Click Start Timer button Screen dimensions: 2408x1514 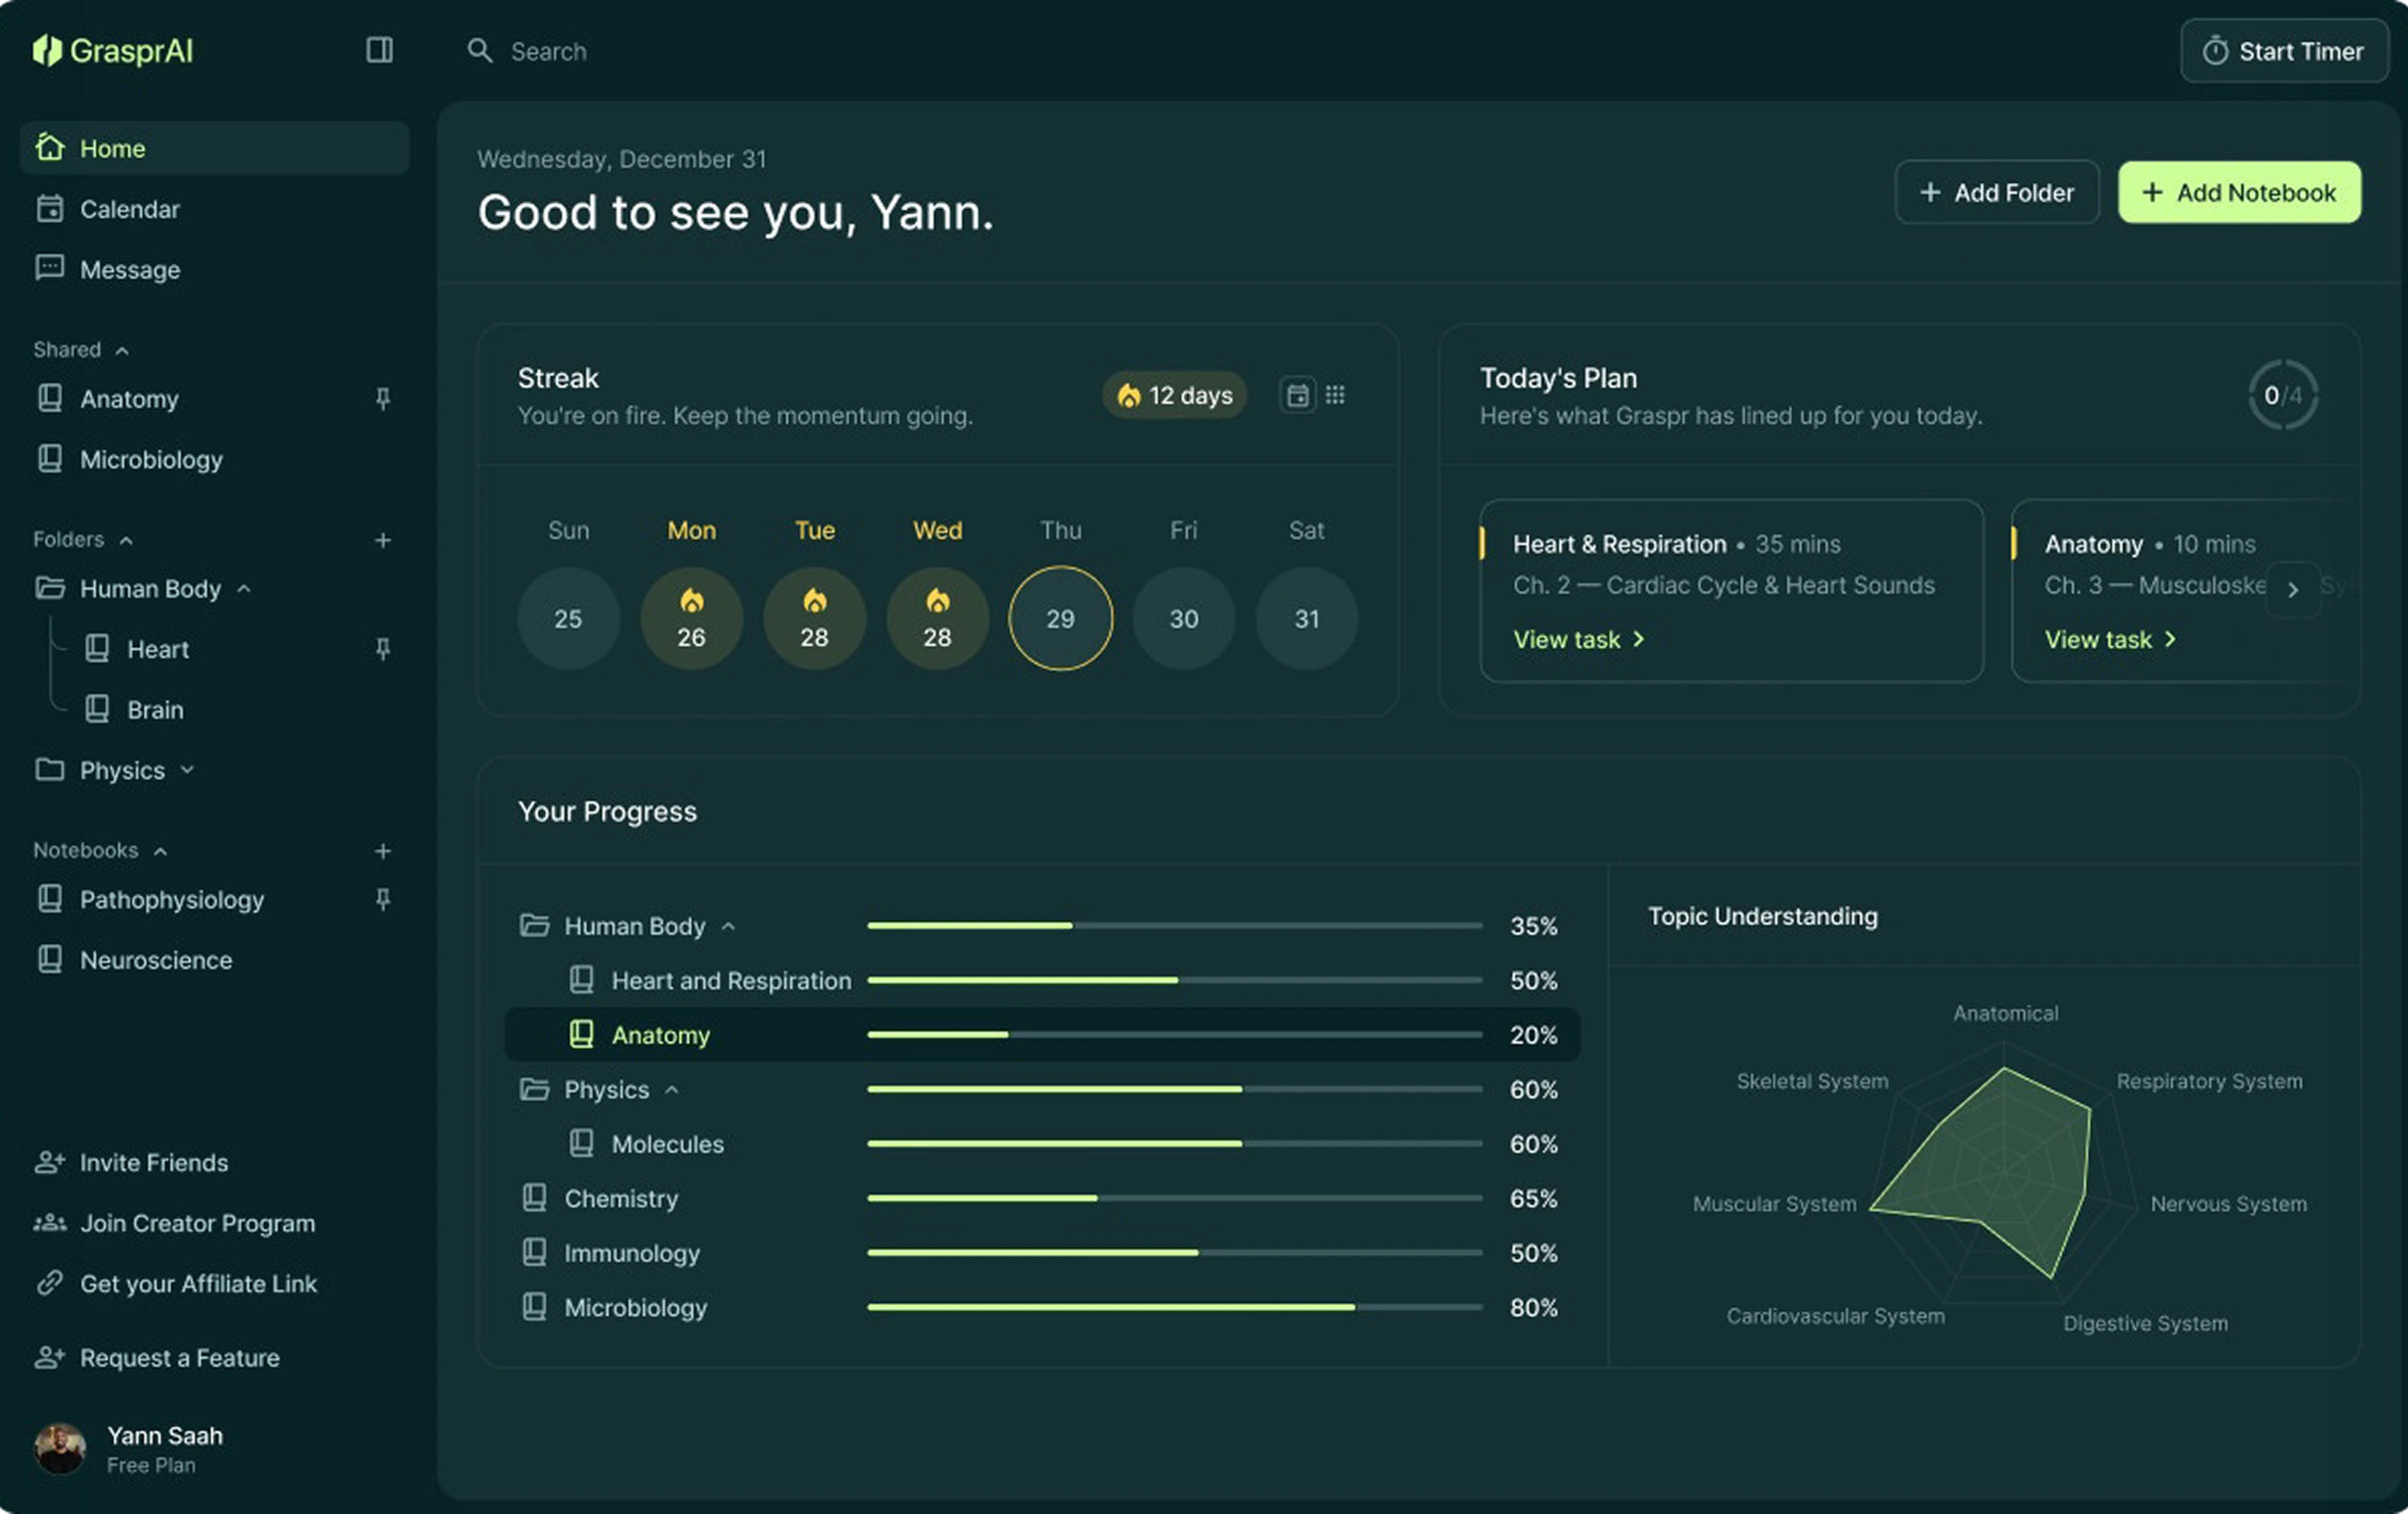[x=2284, y=50]
